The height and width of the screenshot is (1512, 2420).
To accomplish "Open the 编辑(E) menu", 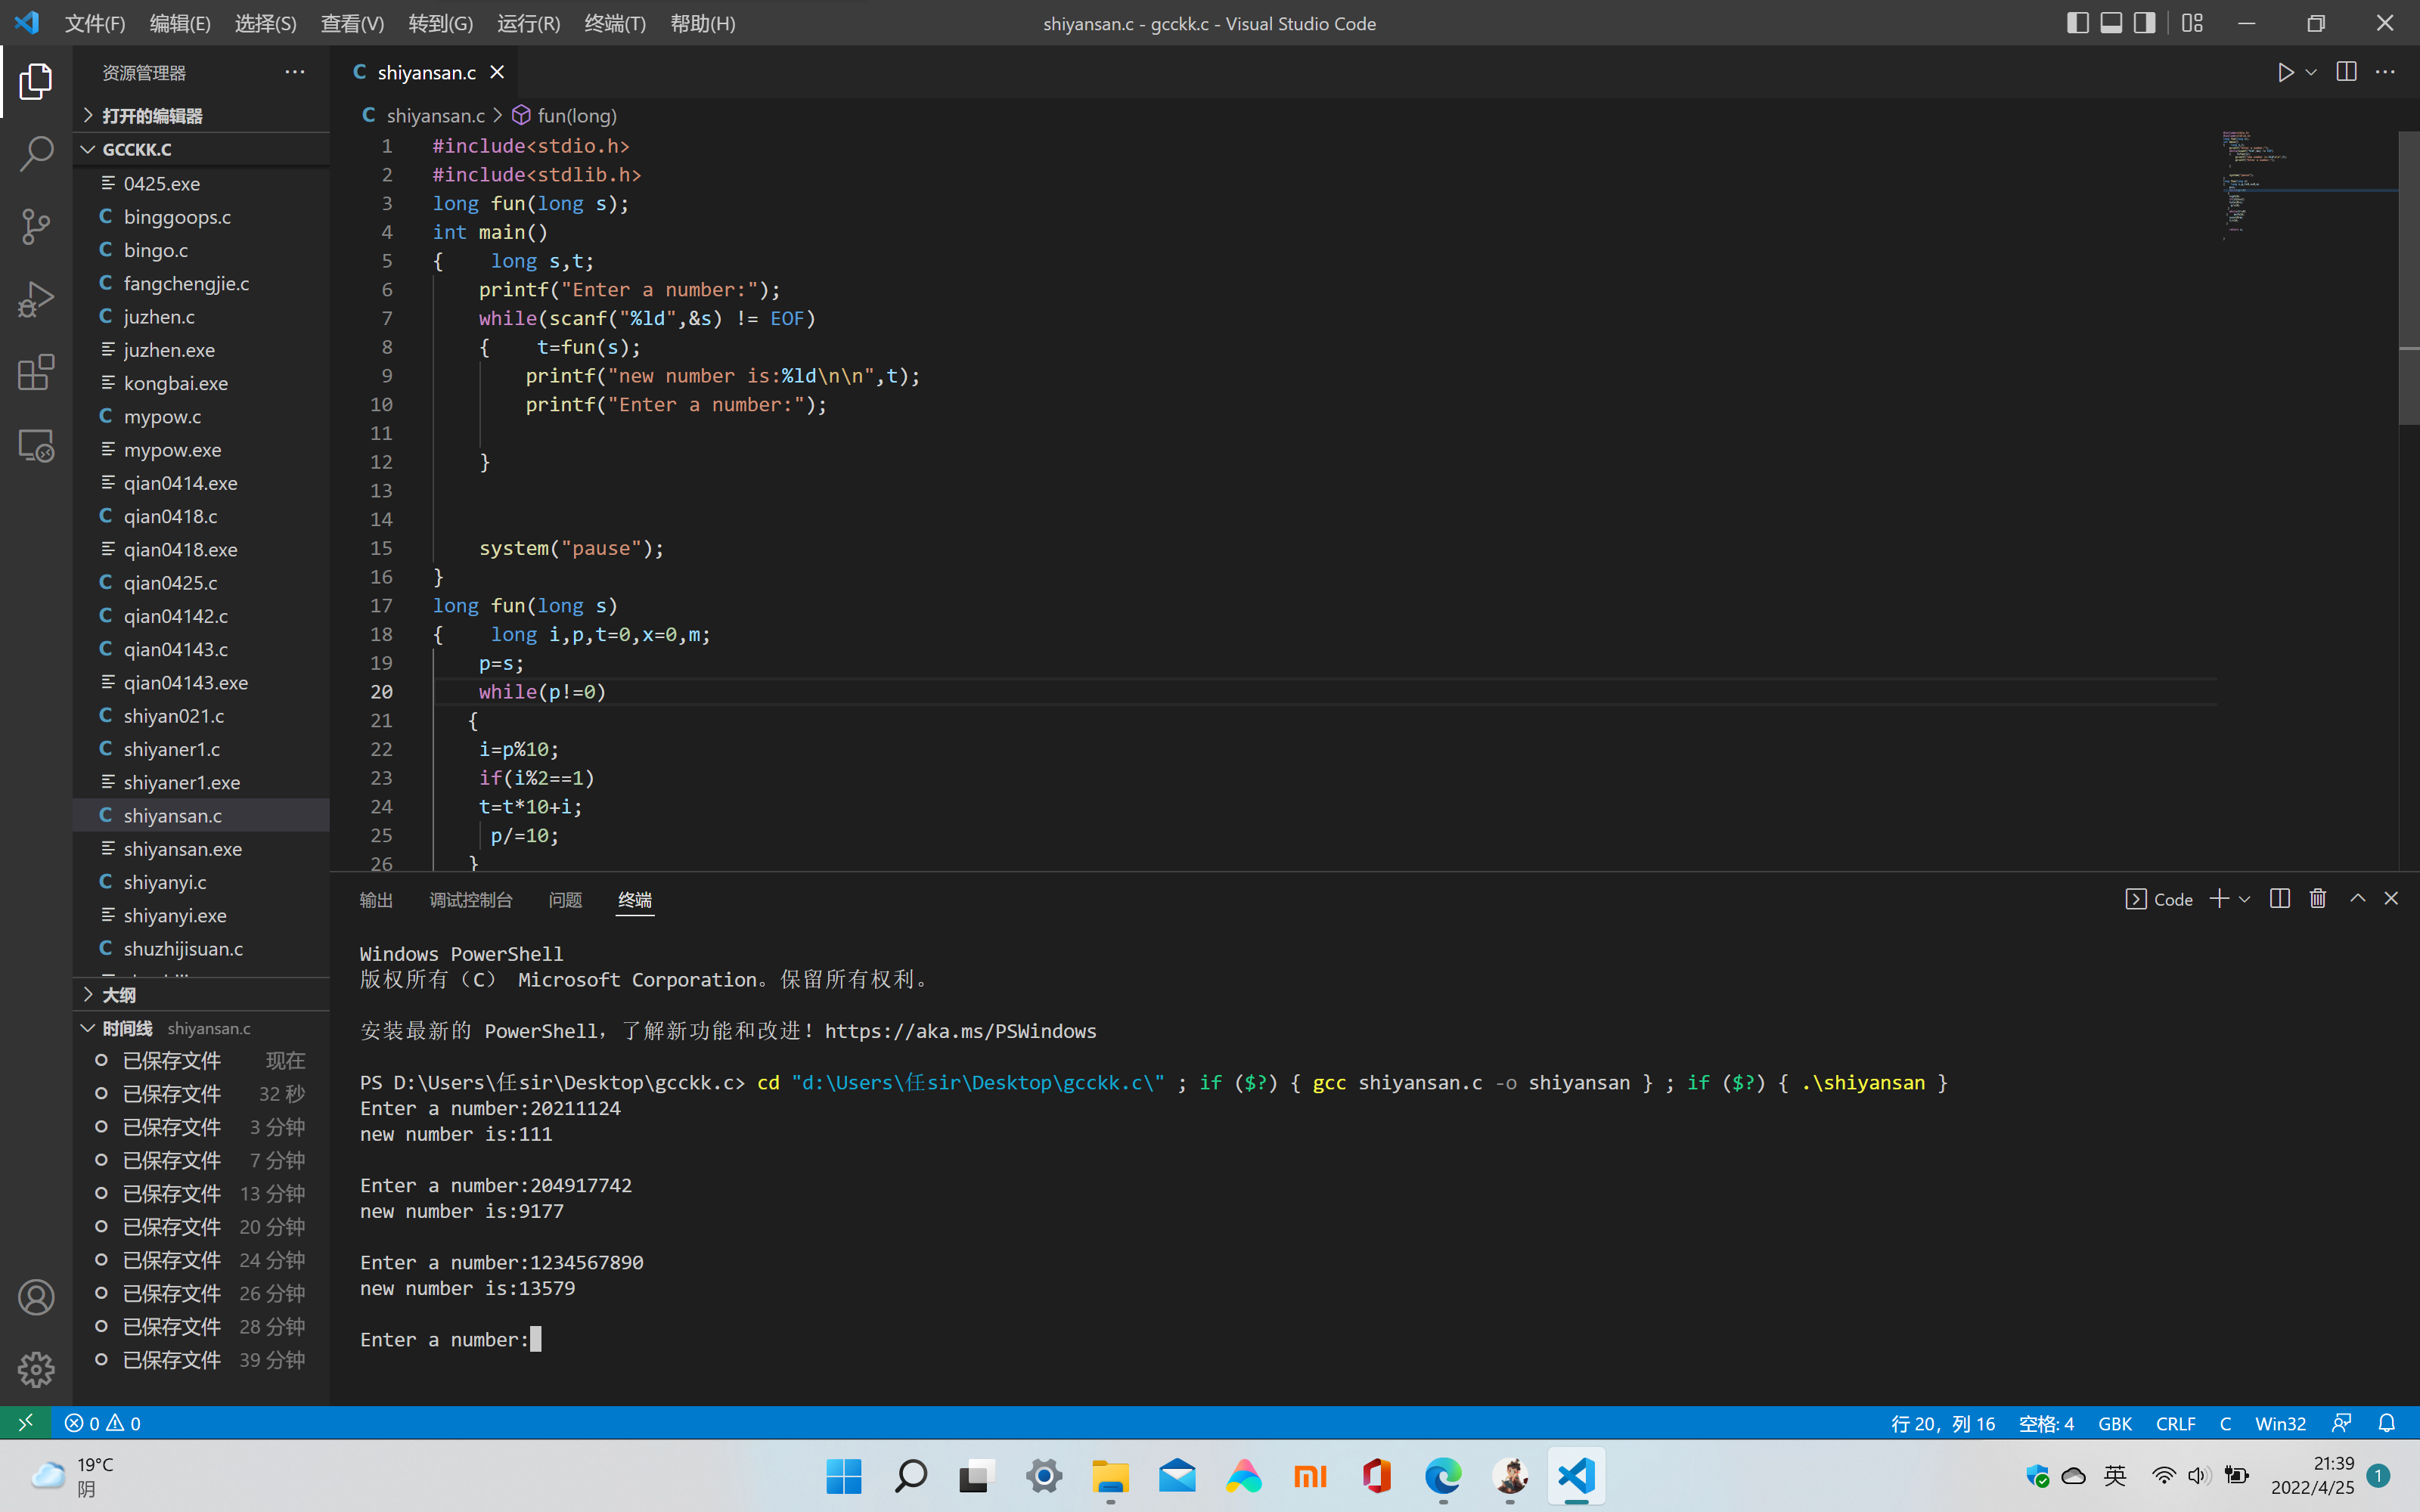I will tap(180, 23).
